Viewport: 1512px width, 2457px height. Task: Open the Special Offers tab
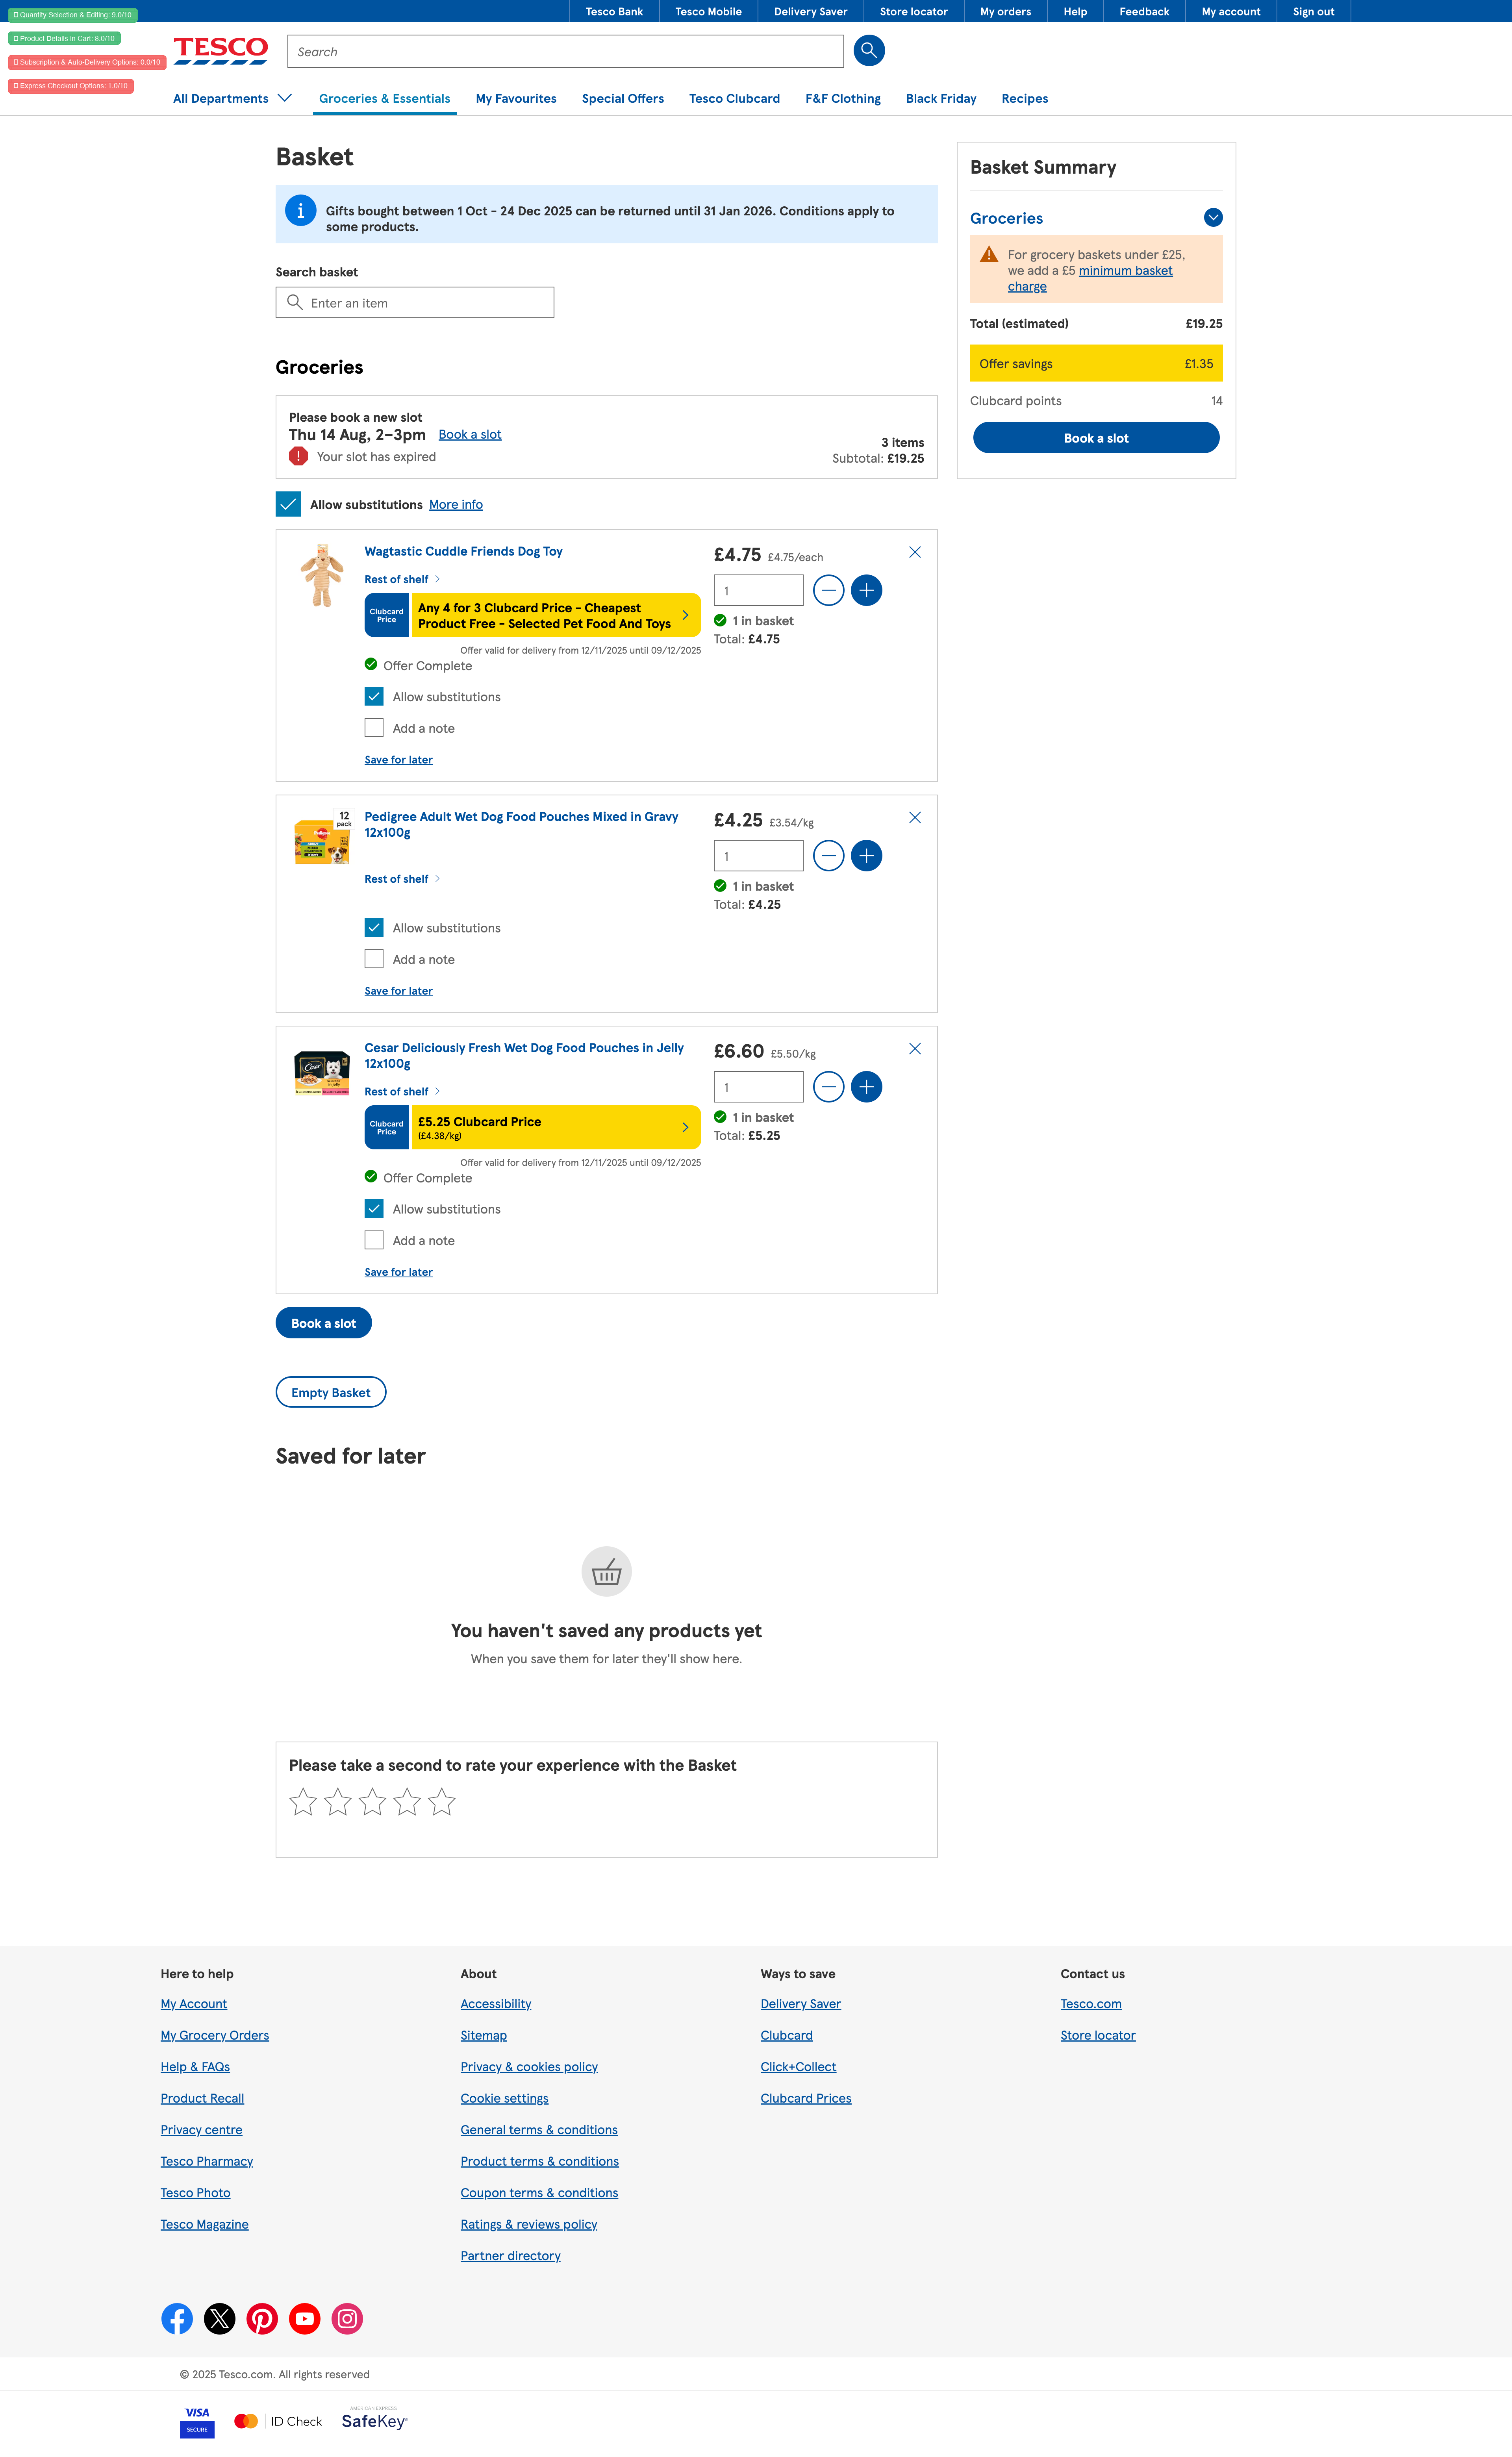[622, 98]
